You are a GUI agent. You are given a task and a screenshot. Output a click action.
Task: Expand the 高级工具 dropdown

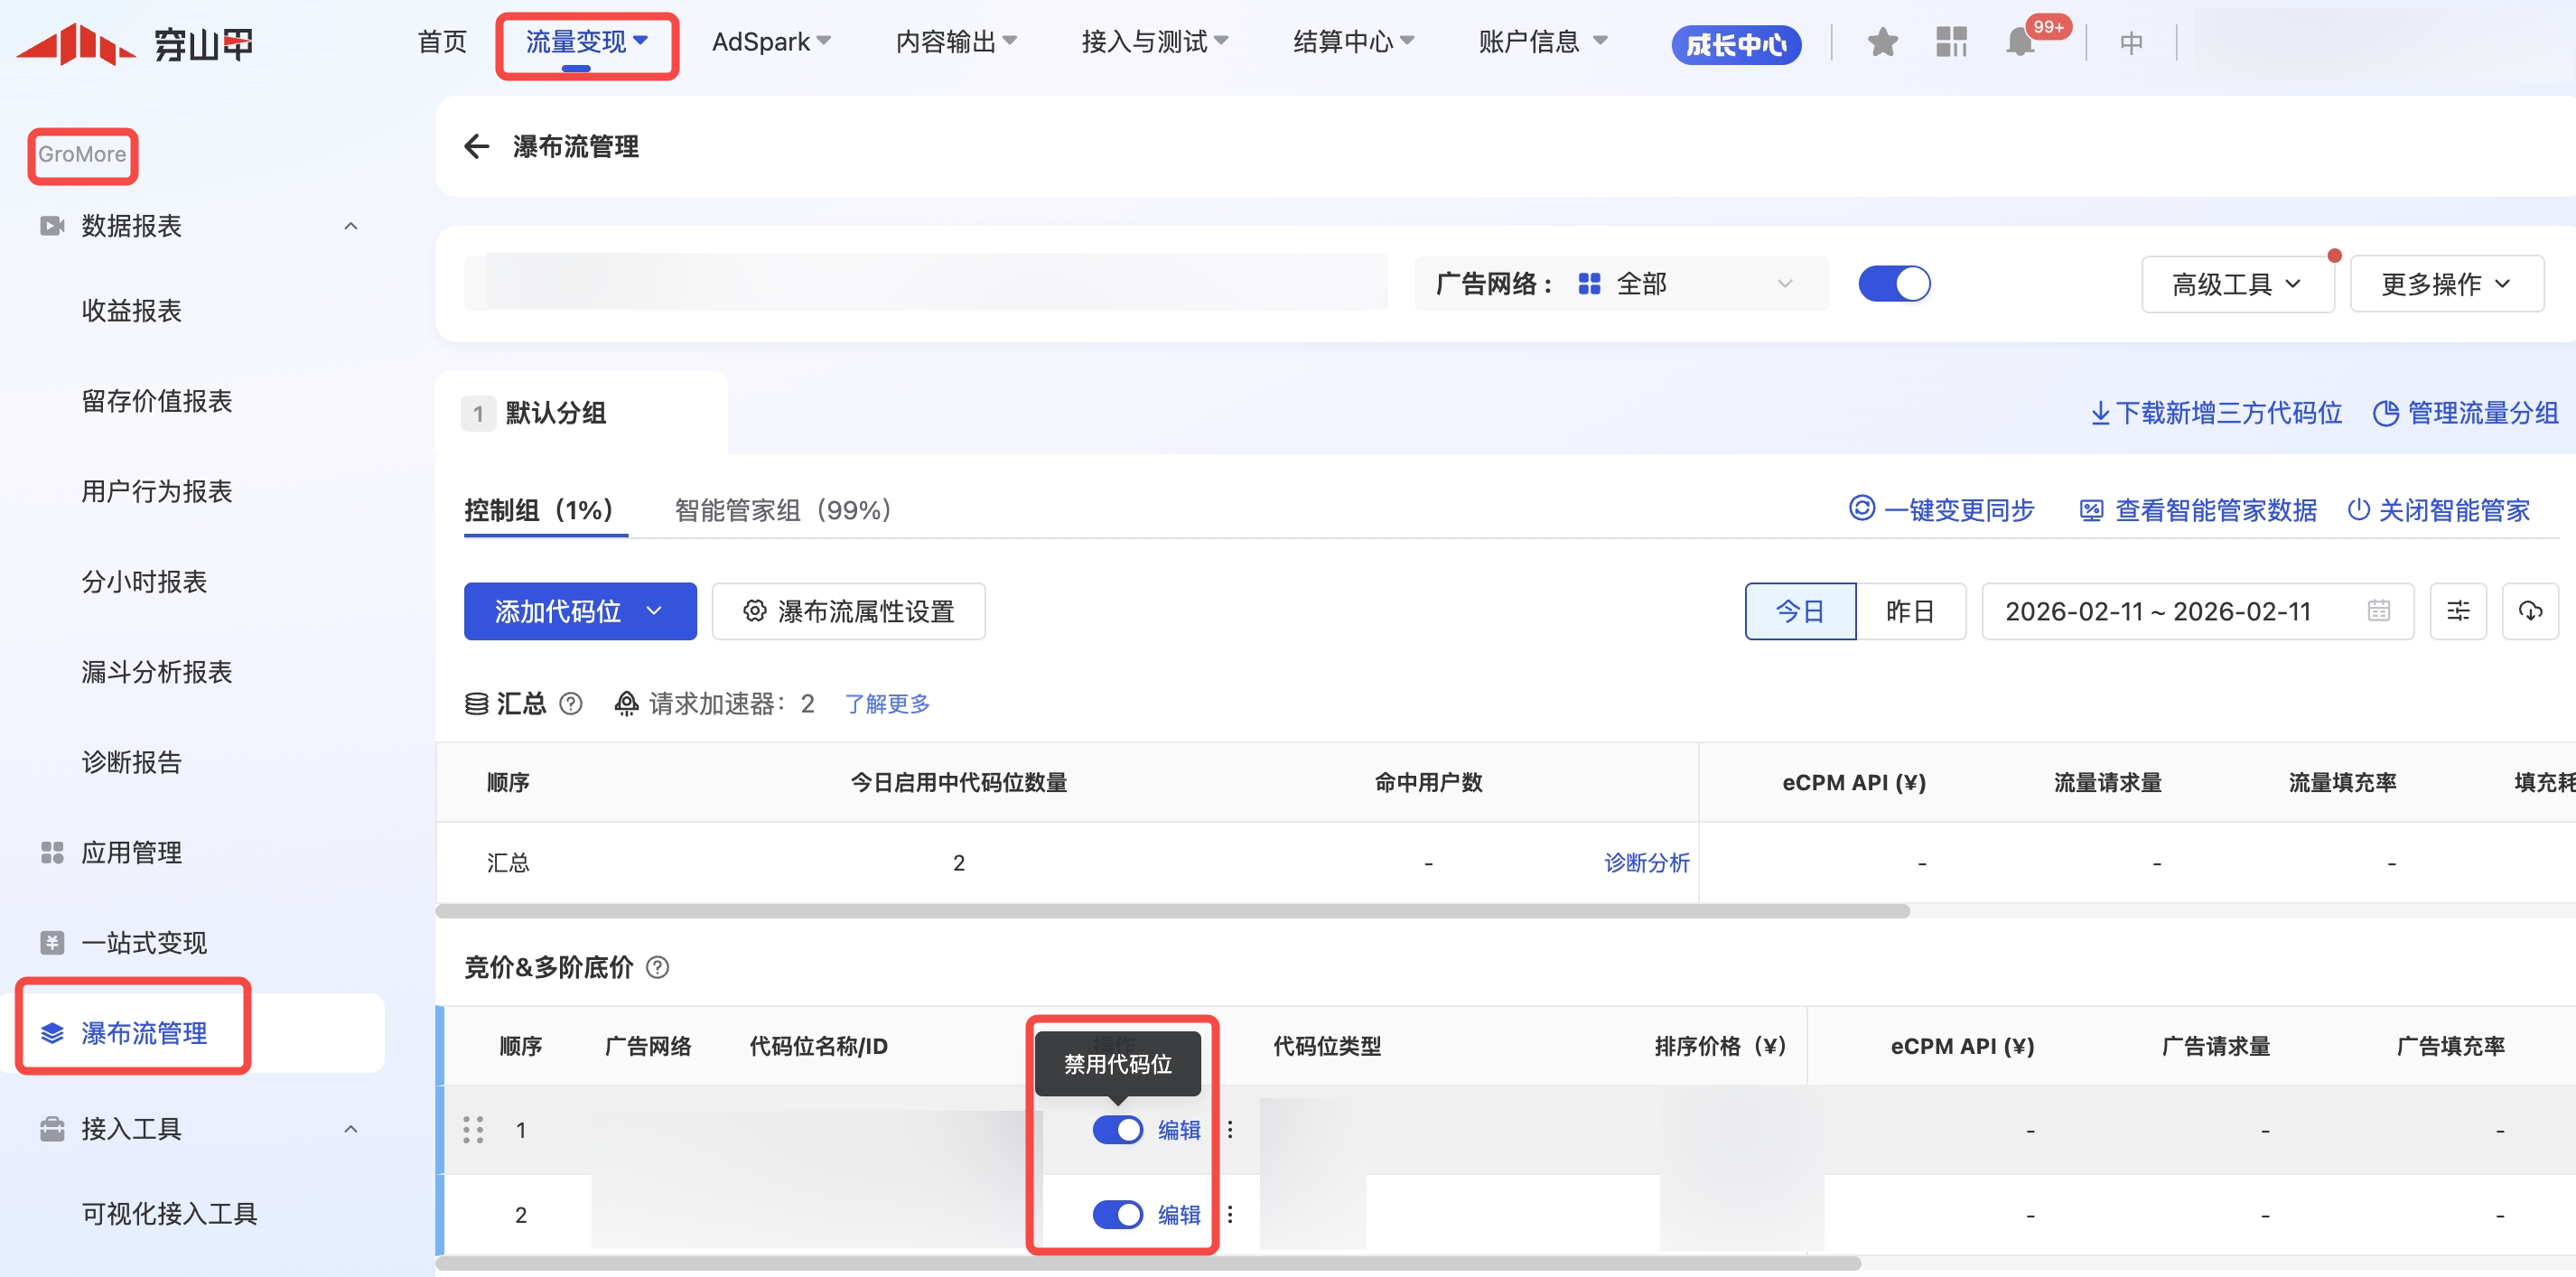pyautogui.click(x=2236, y=285)
